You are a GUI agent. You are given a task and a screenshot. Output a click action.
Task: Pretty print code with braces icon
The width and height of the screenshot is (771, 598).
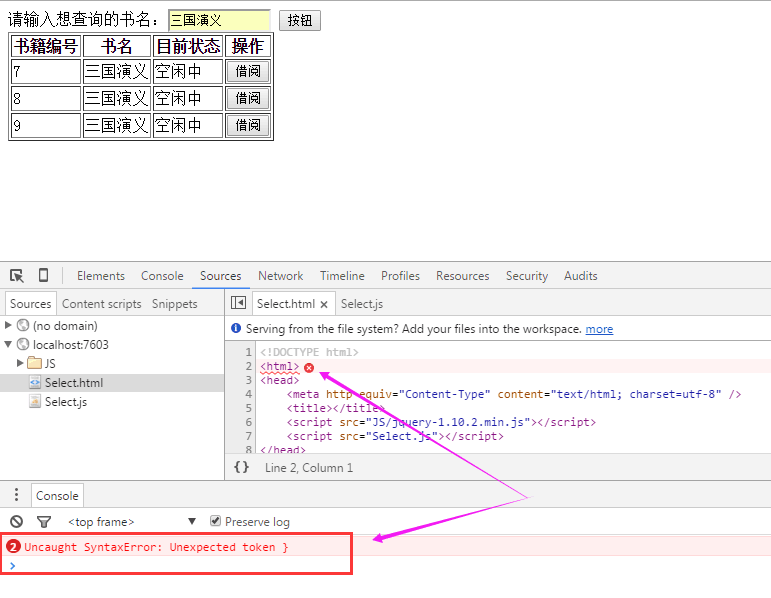click(241, 467)
